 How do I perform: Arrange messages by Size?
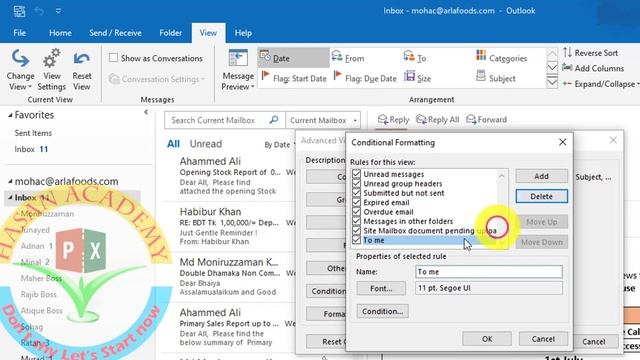click(x=418, y=78)
